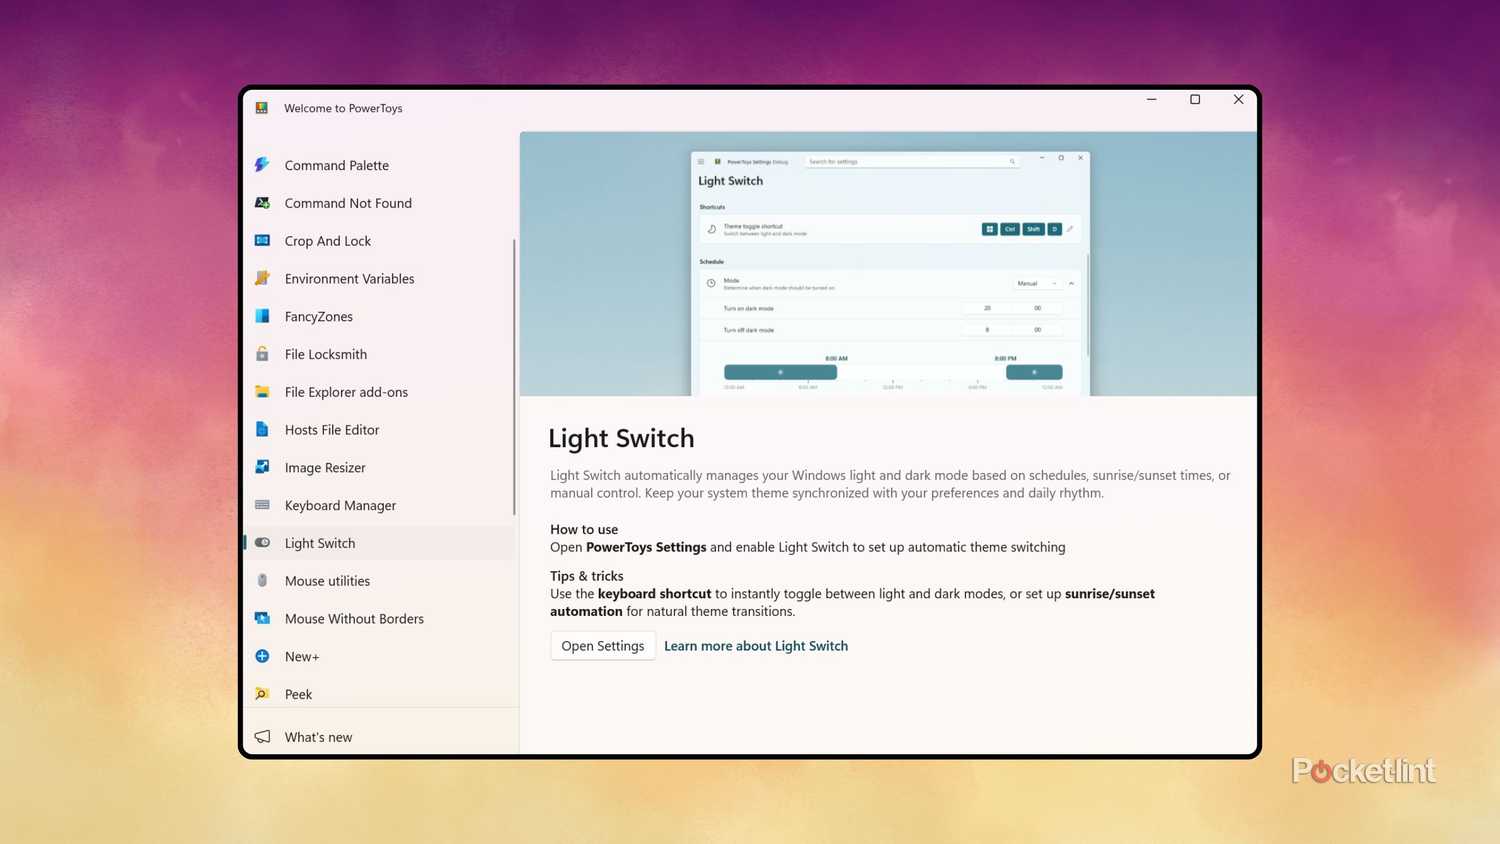Click the Open Settings button
1500x844 pixels.
[602, 645]
